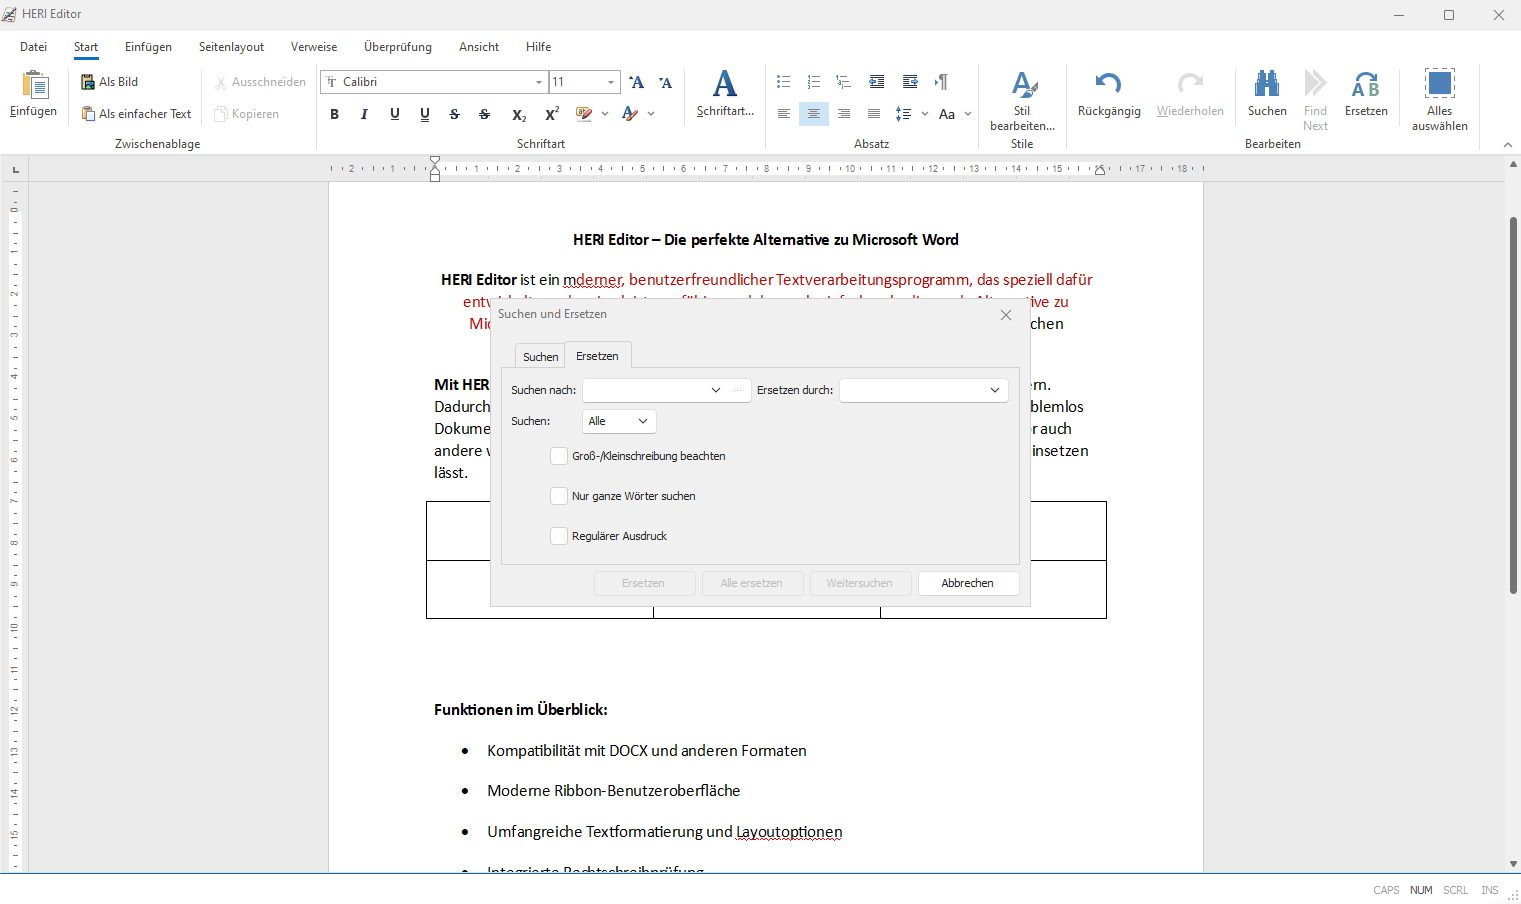Enable Groß-/Kleinschreibung beachten checkbox

point(559,456)
